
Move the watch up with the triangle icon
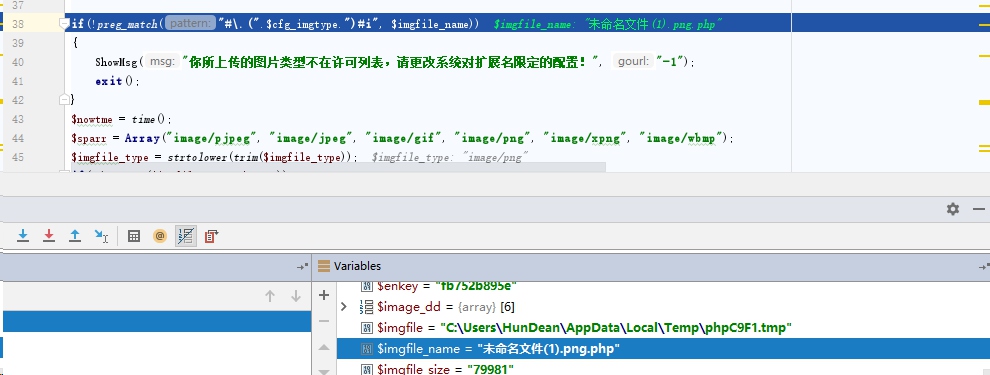point(324,347)
